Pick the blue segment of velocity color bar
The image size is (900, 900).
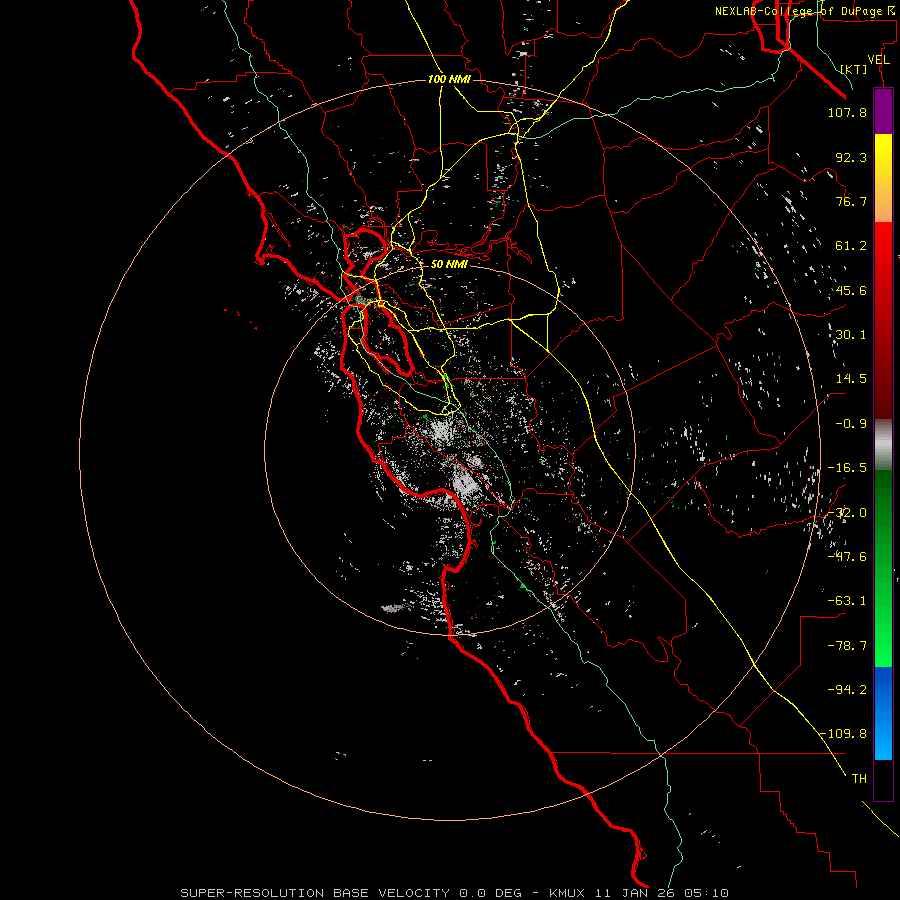[883, 713]
